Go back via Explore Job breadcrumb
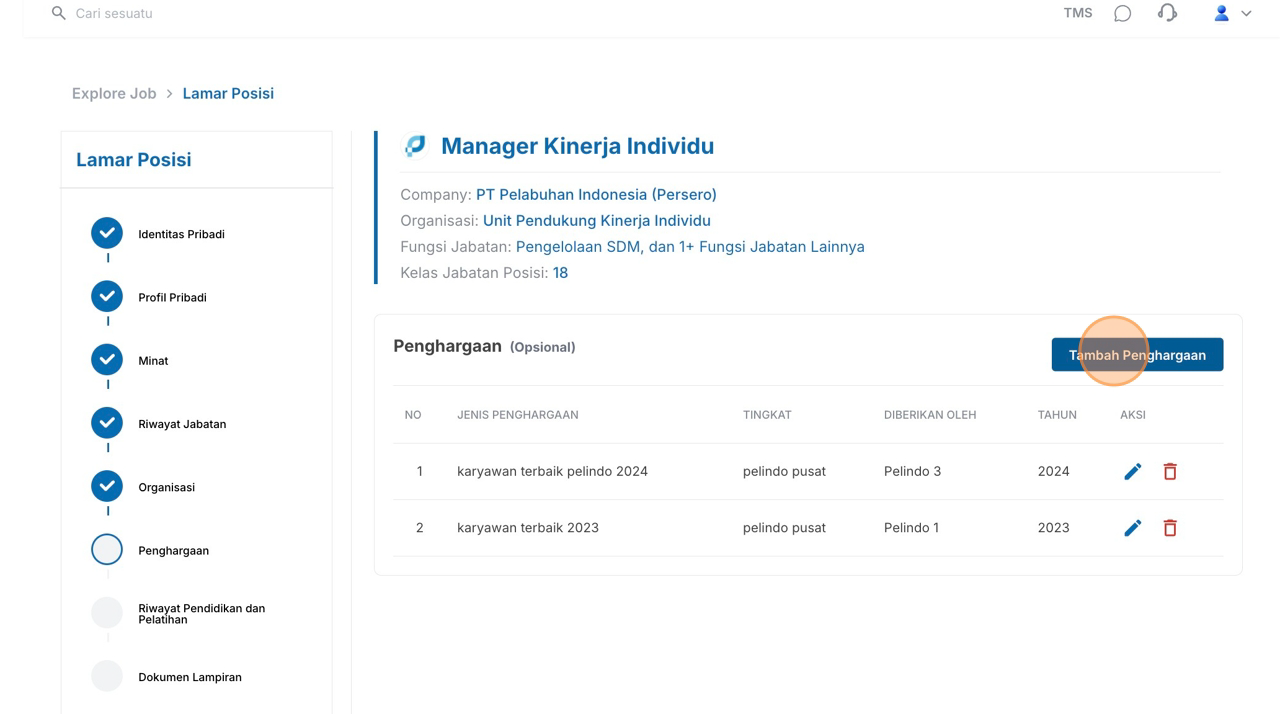1280x714 pixels. tap(114, 93)
